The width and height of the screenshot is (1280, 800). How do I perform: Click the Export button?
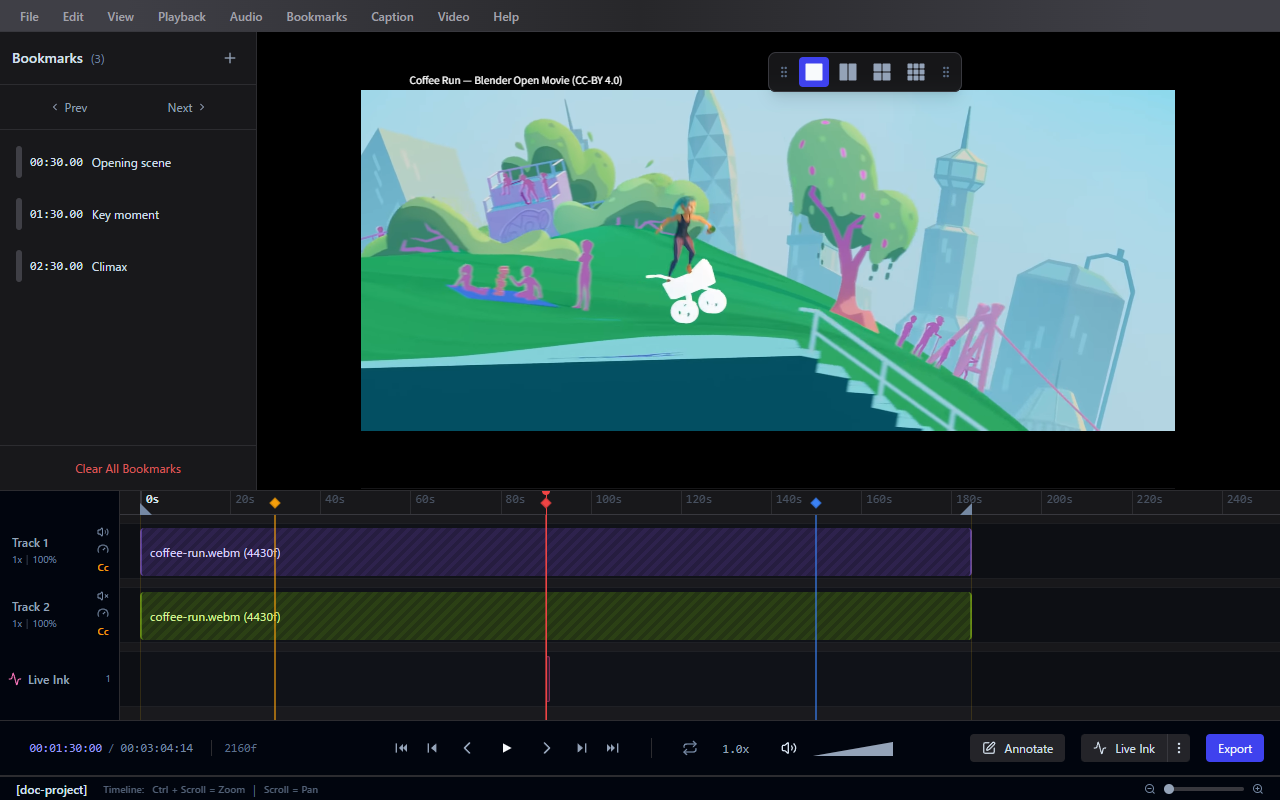[1234, 748]
